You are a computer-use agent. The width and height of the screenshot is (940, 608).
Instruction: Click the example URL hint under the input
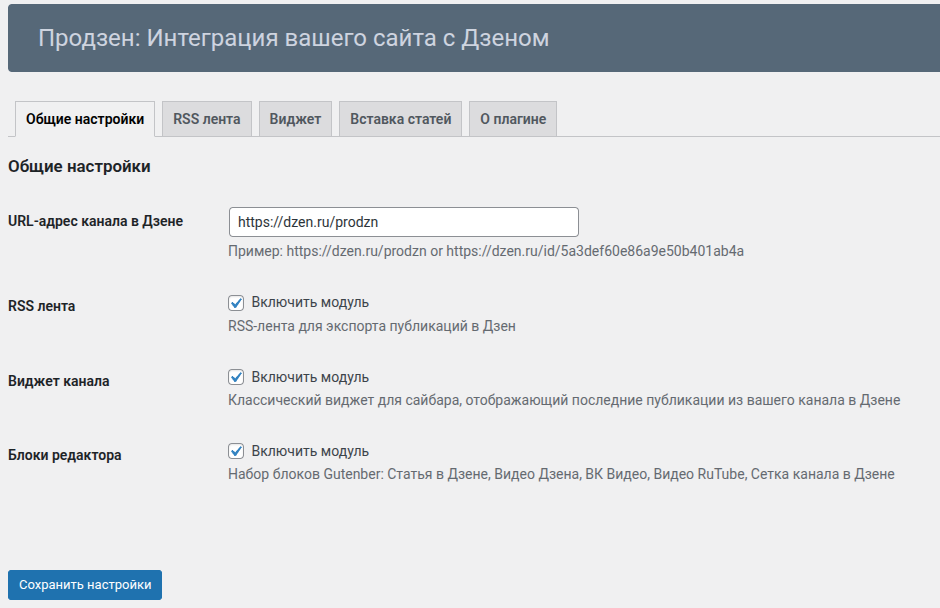pyautogui.click(x=485, y=251)
